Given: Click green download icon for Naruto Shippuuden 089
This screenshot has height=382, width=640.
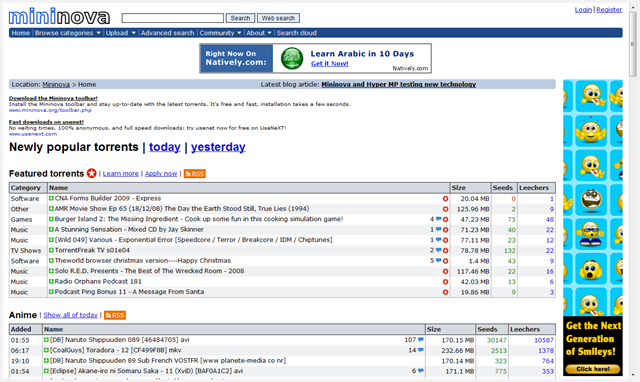Looking at the screenshot, I should (47, 340).
